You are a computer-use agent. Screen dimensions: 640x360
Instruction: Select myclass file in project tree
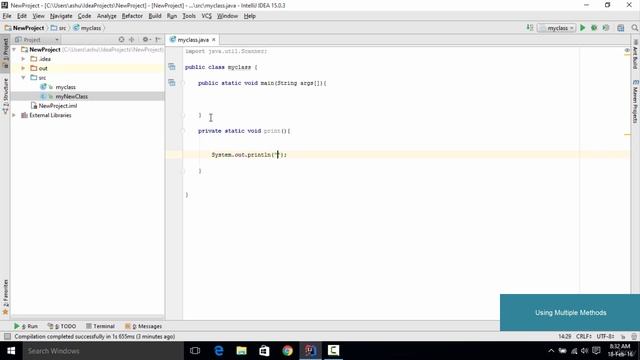66,87
